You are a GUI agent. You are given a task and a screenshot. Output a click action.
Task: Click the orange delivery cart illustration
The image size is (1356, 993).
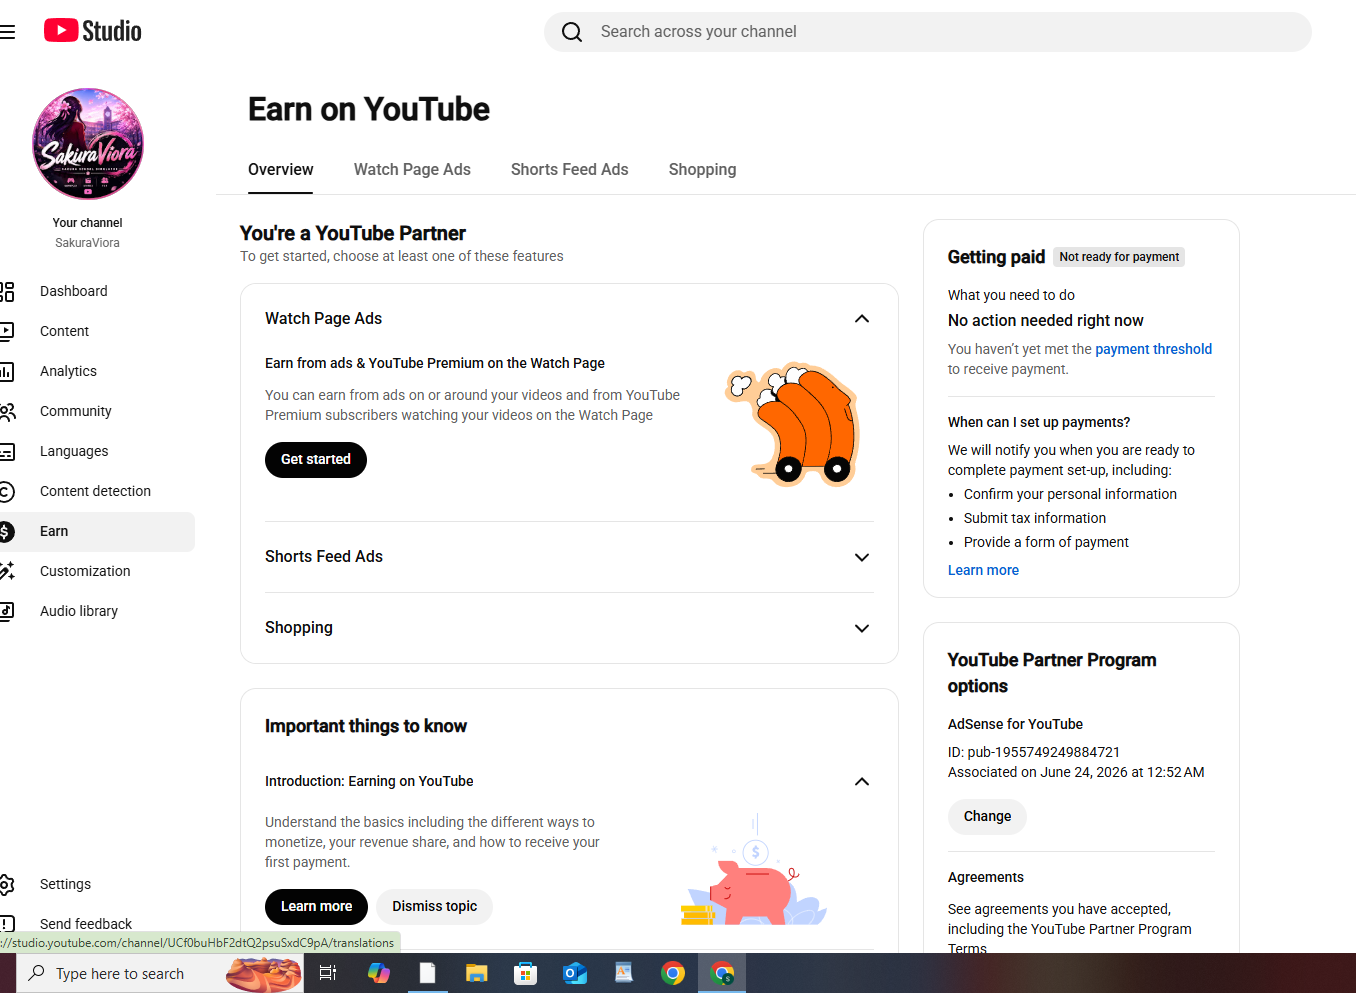(794, 424)
